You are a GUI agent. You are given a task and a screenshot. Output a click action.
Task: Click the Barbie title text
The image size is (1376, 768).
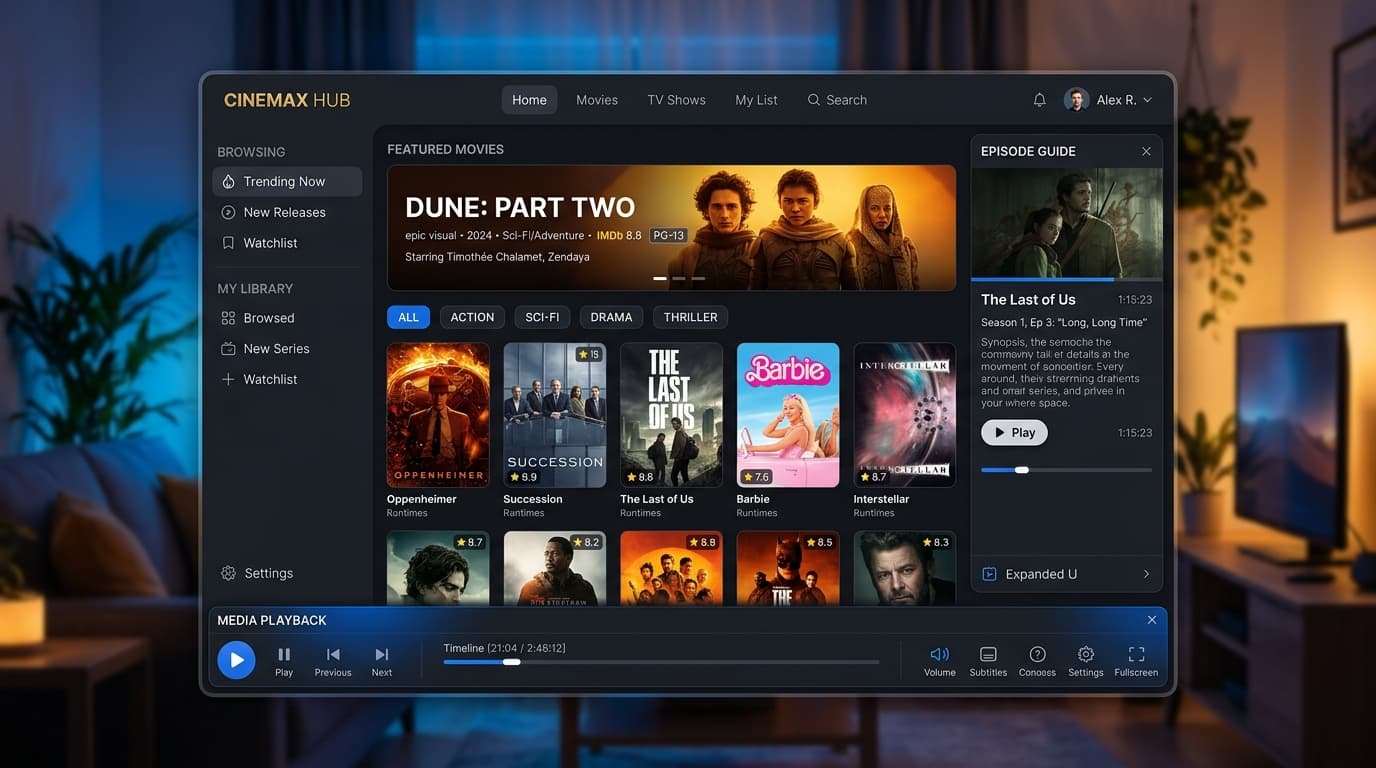[753, 499]
